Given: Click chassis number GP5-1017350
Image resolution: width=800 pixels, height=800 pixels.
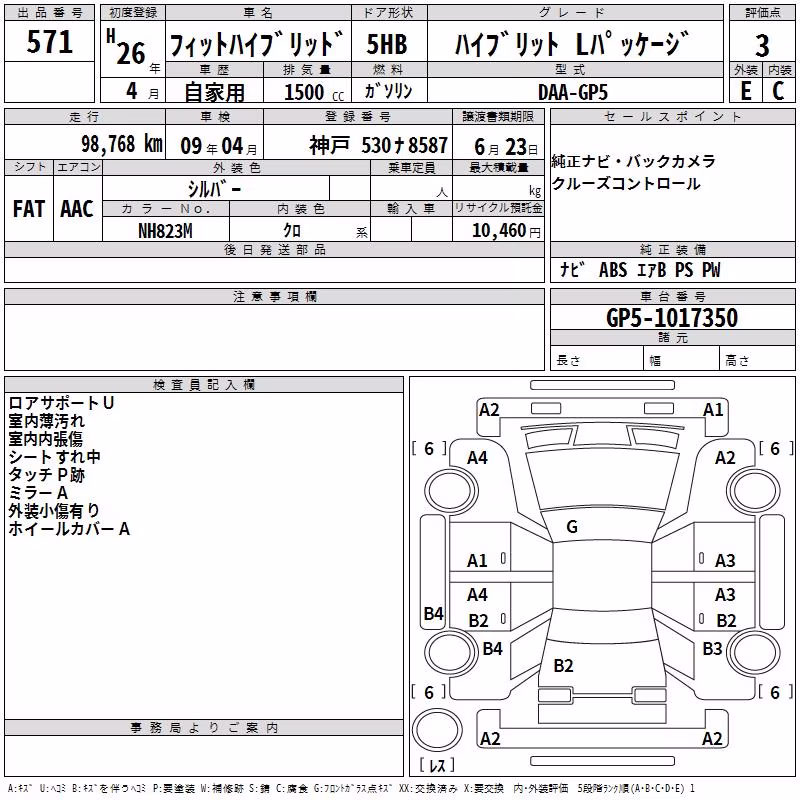Looking at the screenshot, I should (672, 318).
